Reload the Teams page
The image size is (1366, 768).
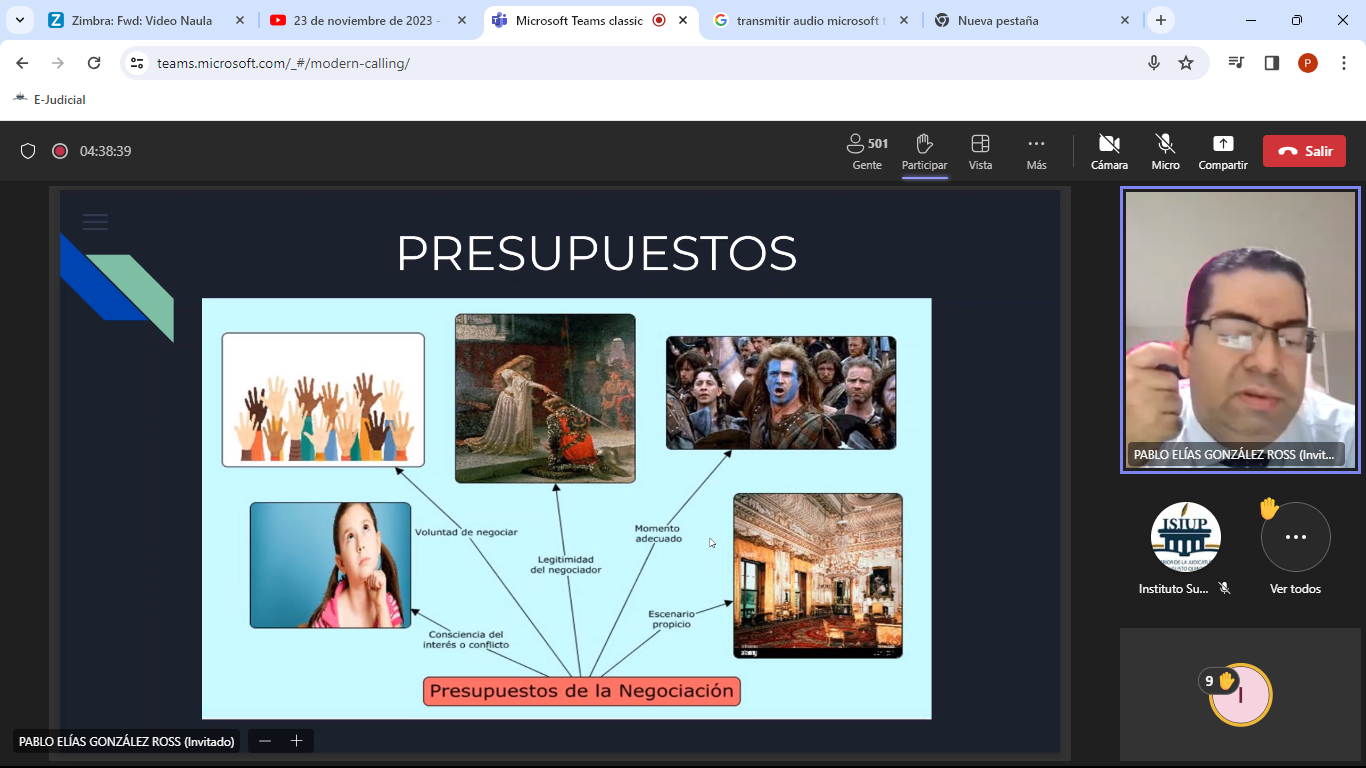click(x=94, y=63)
